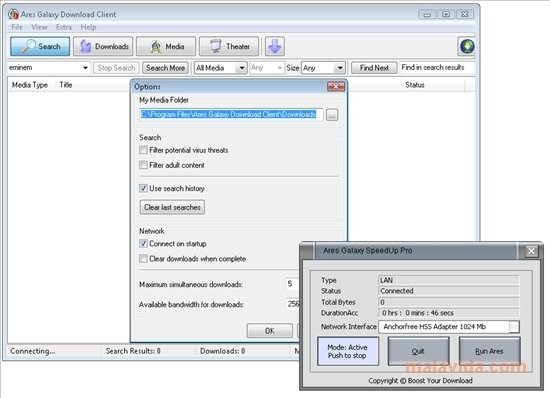
Task: Enable Filter potential virus threats
Action: coord(143,150)
